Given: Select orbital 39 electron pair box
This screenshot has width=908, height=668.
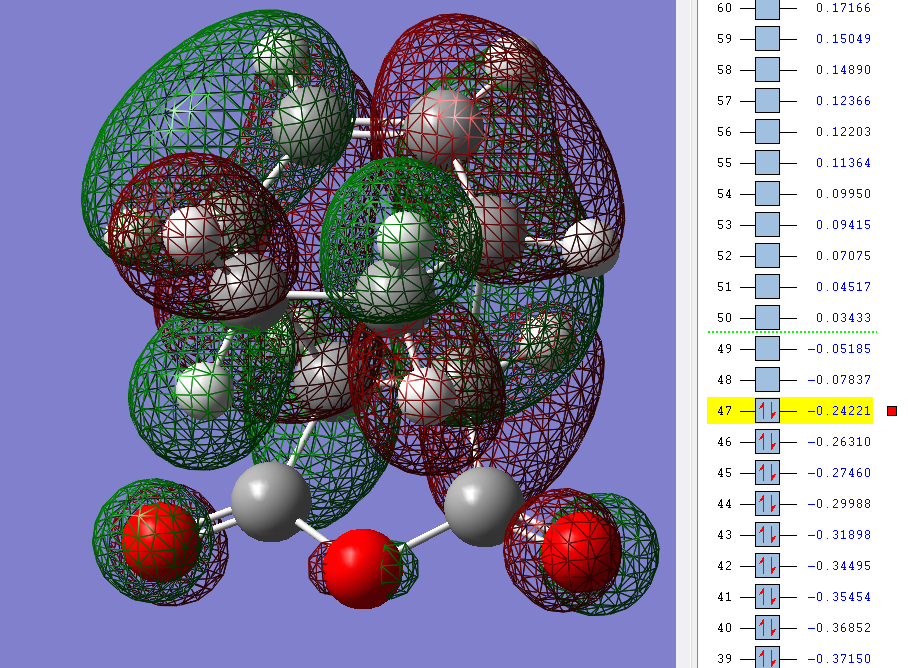Looking at the screenshot, I should pos(767,658).
